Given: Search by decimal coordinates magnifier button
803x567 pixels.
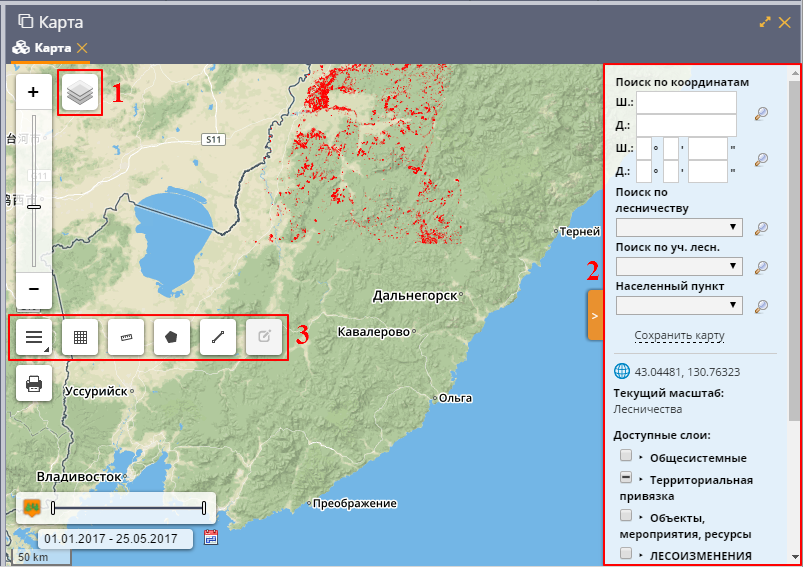Looking at the screenshot, I should 762,113.
